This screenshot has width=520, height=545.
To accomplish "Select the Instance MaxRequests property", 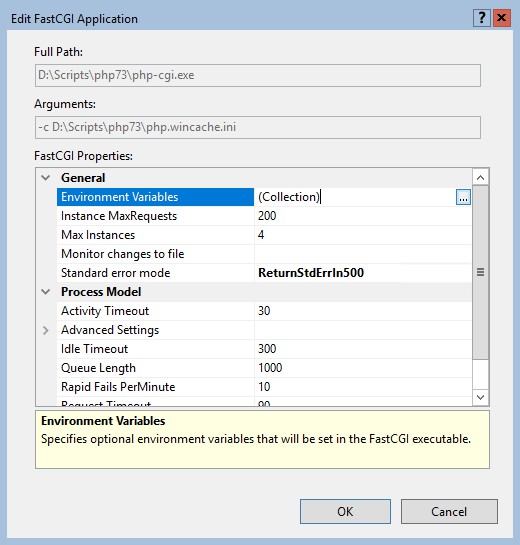I will (x=155, y=216).
